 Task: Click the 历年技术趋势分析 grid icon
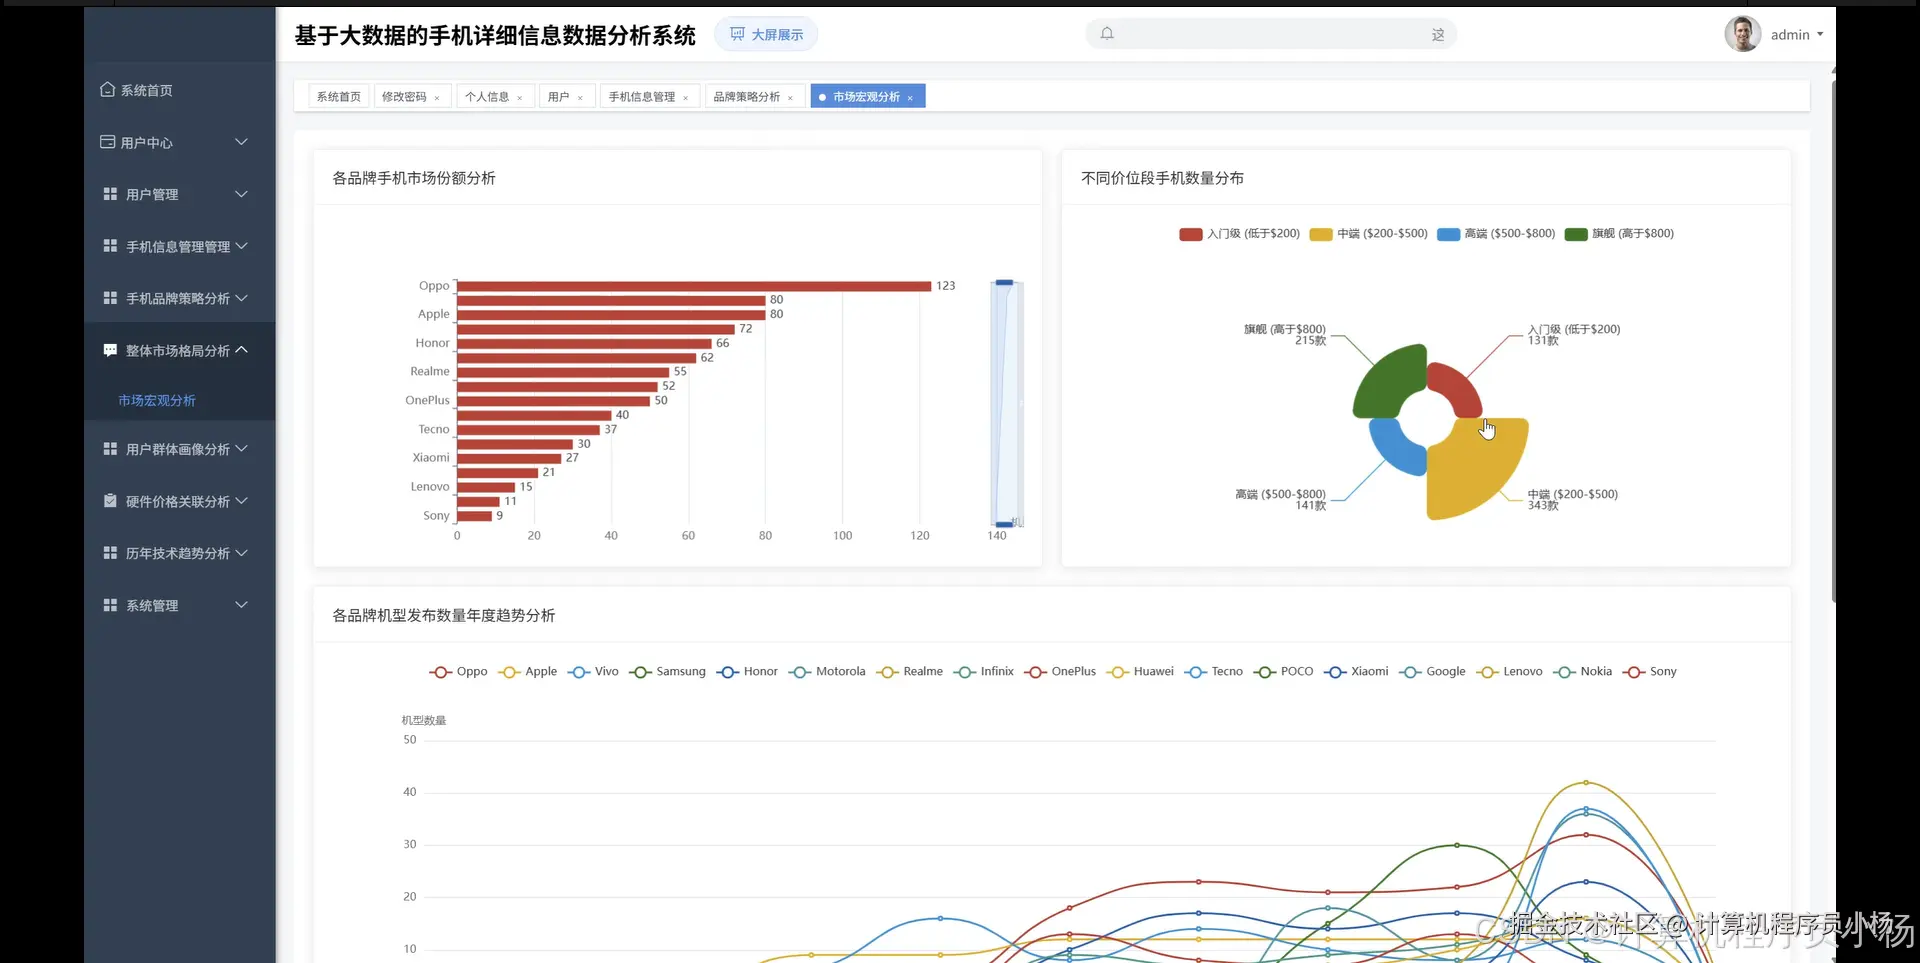[x=110, y=553]
